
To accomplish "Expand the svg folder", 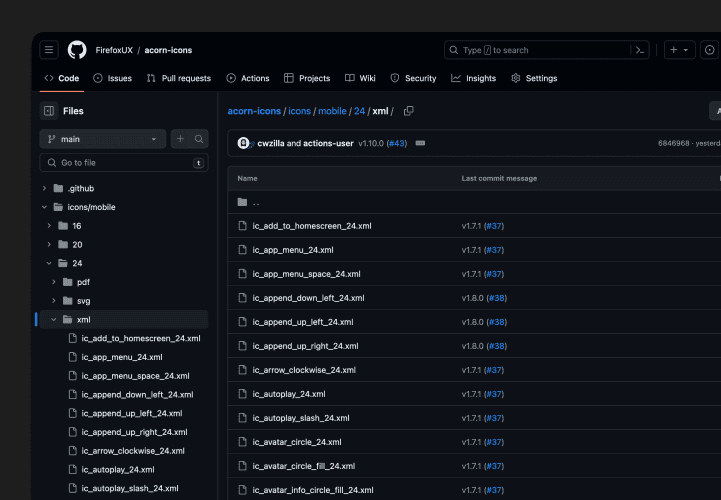I will 54,301.
